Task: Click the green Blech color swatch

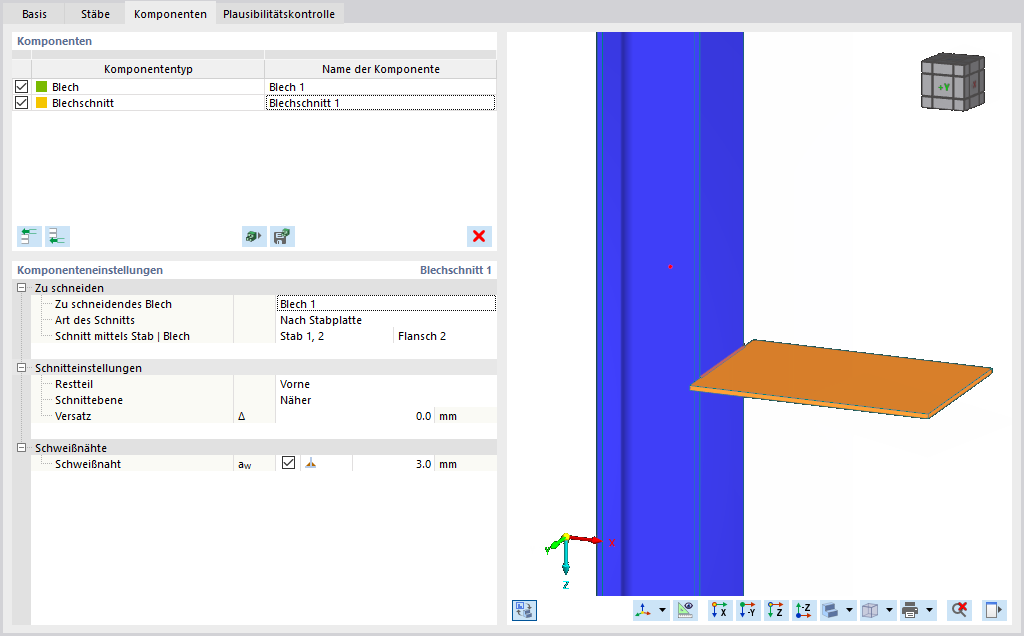Action: point(42,87)
